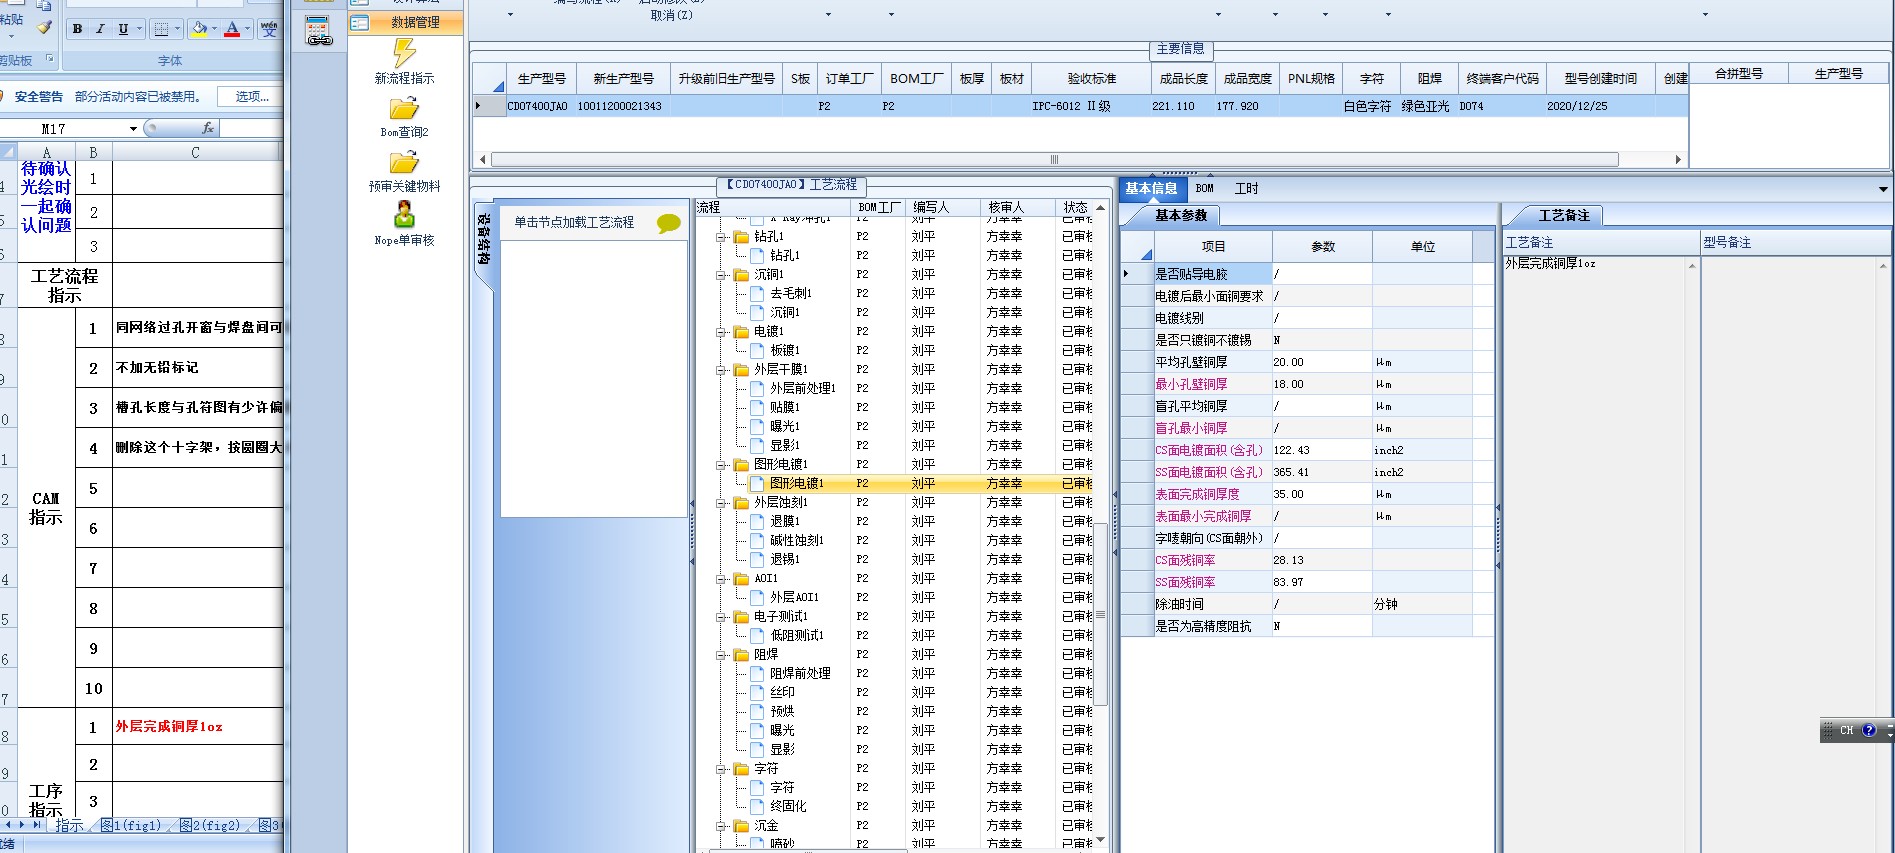The width and height of the screenshot is (1895, 853).
Task: Select the 外层AOI1 document node
Action: pos(794,597)
